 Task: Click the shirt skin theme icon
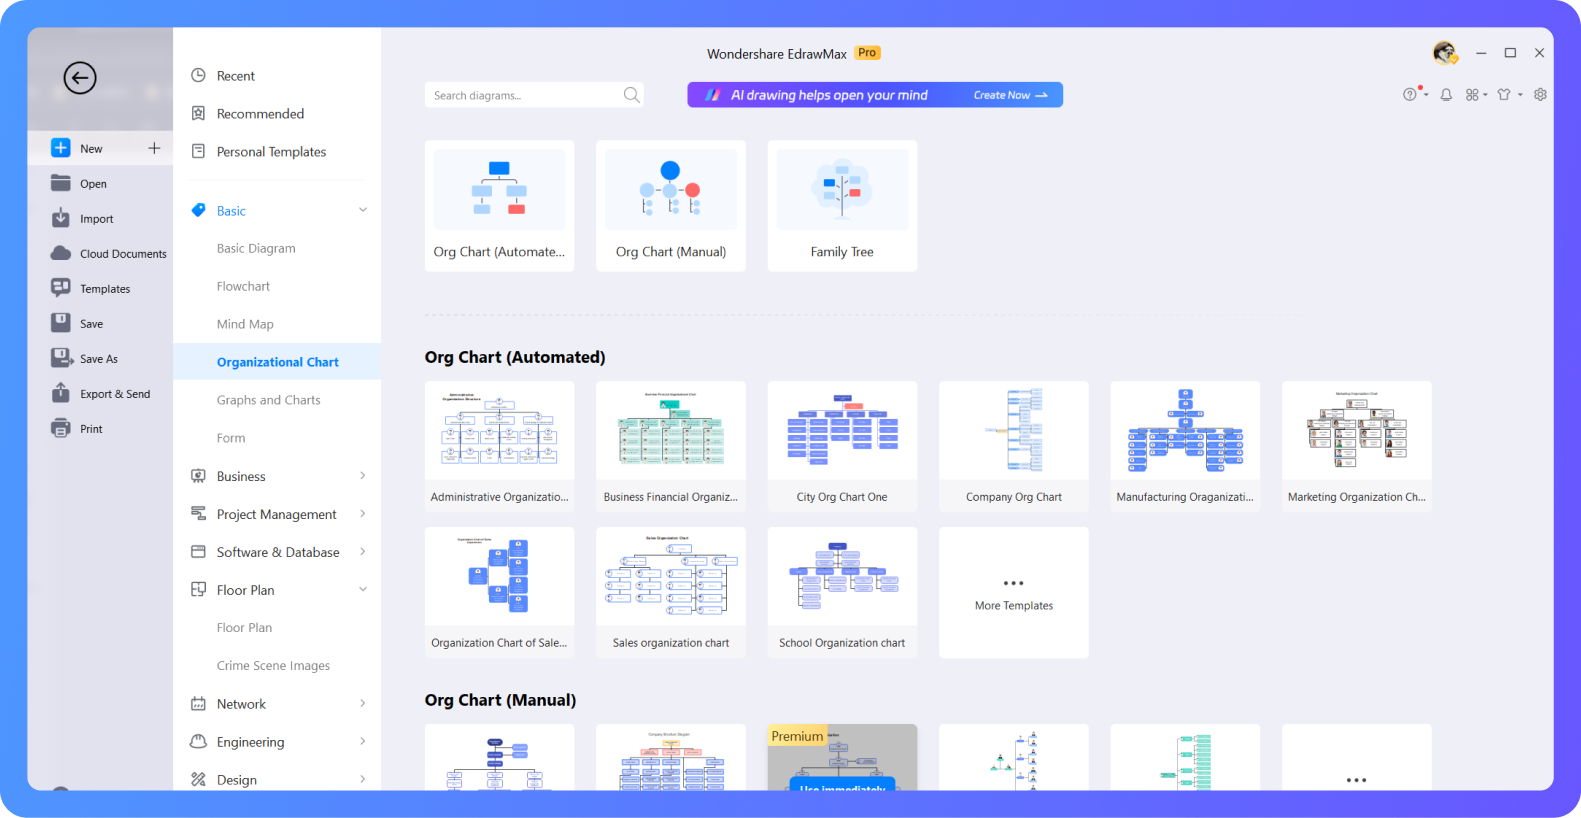pyautogui.click(x=1503, y=95)
